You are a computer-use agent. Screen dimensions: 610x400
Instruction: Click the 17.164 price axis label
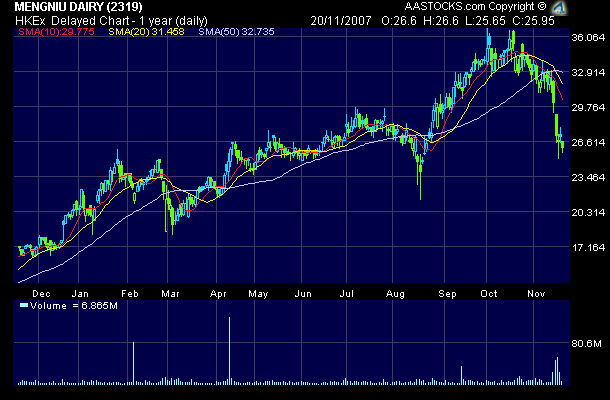pos(587,248)
